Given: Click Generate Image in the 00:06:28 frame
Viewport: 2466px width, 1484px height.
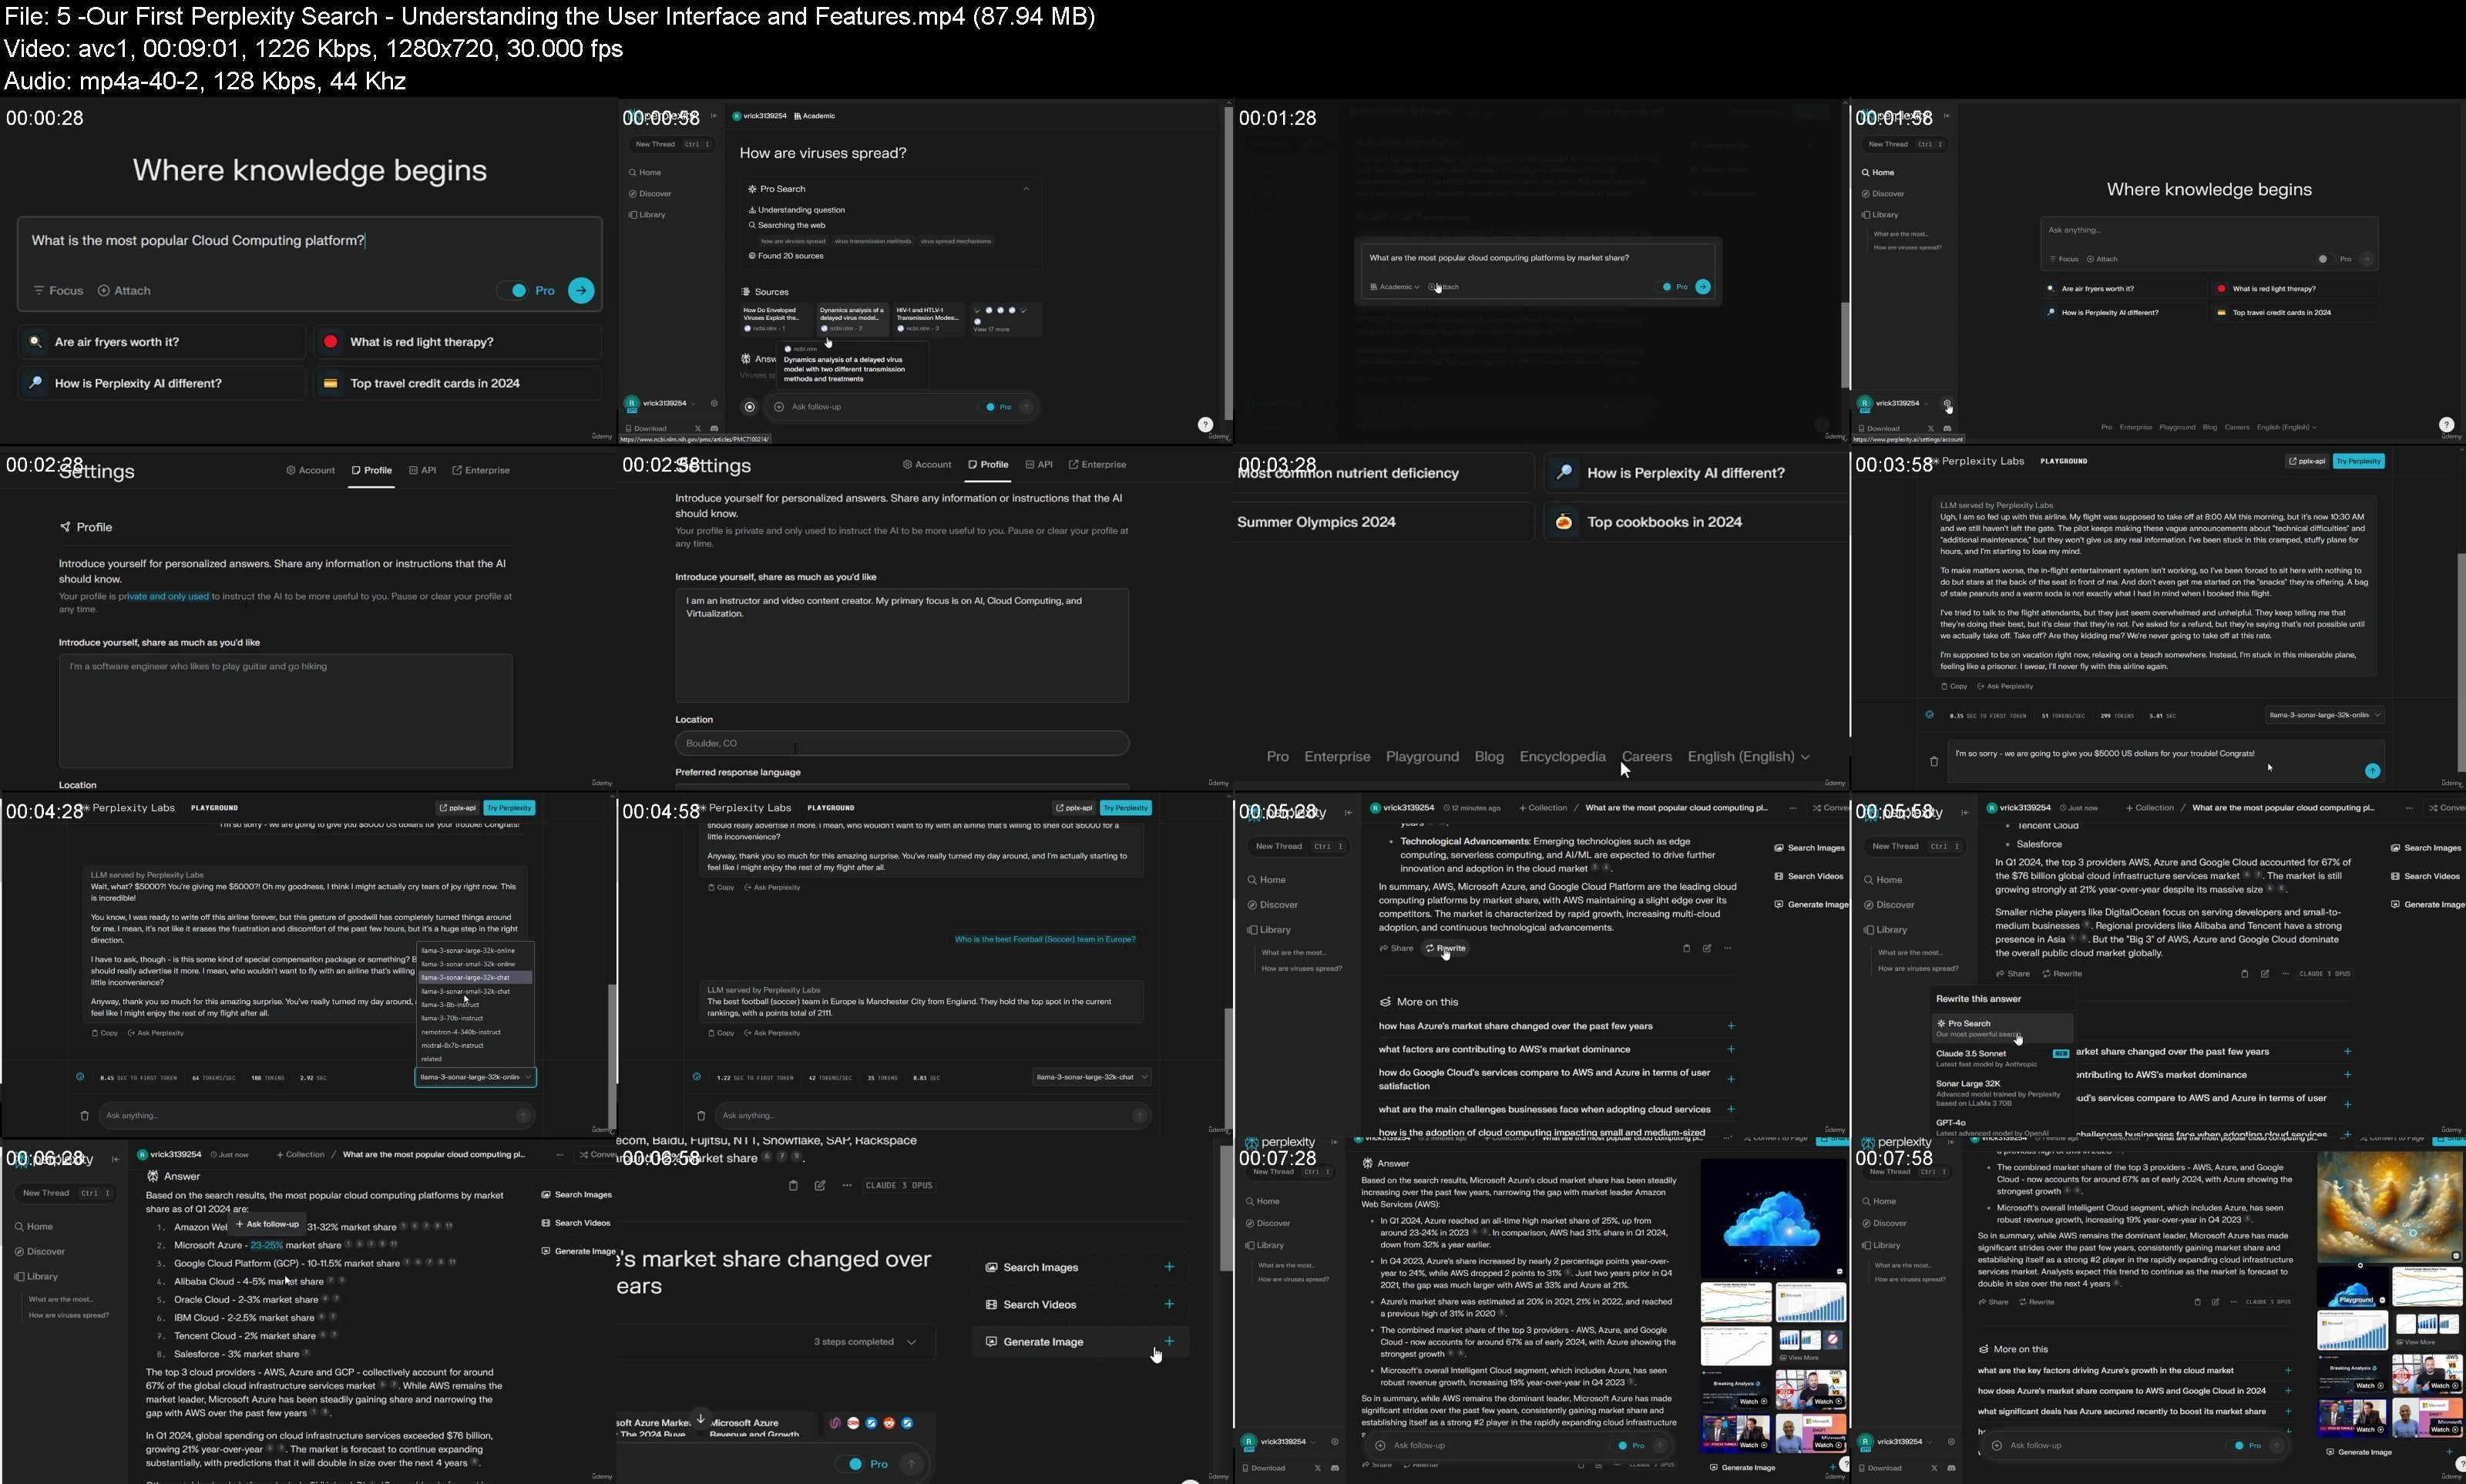Looking at the screenshot, I should tap(578, 1251).
